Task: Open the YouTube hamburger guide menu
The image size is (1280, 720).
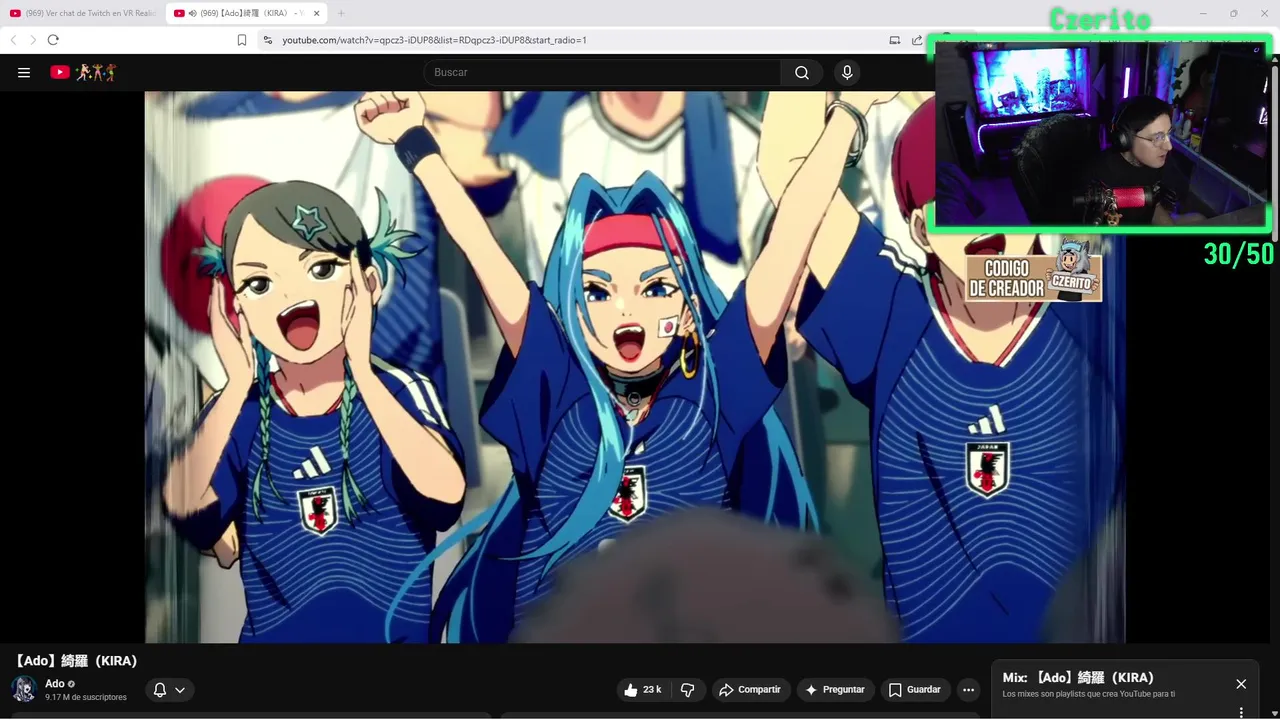Action: click(24, 72)
